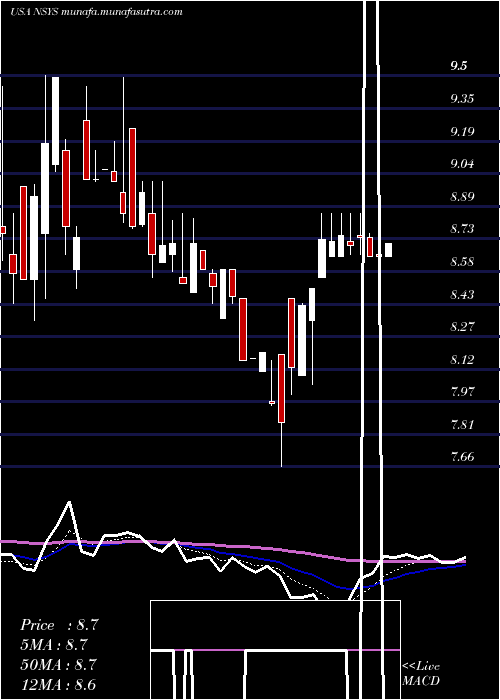Image resolution: width=500 pixels, height=700 pixels.
Task: Click the 'Price : 8.7' readout
Action: tap(59, 625)
